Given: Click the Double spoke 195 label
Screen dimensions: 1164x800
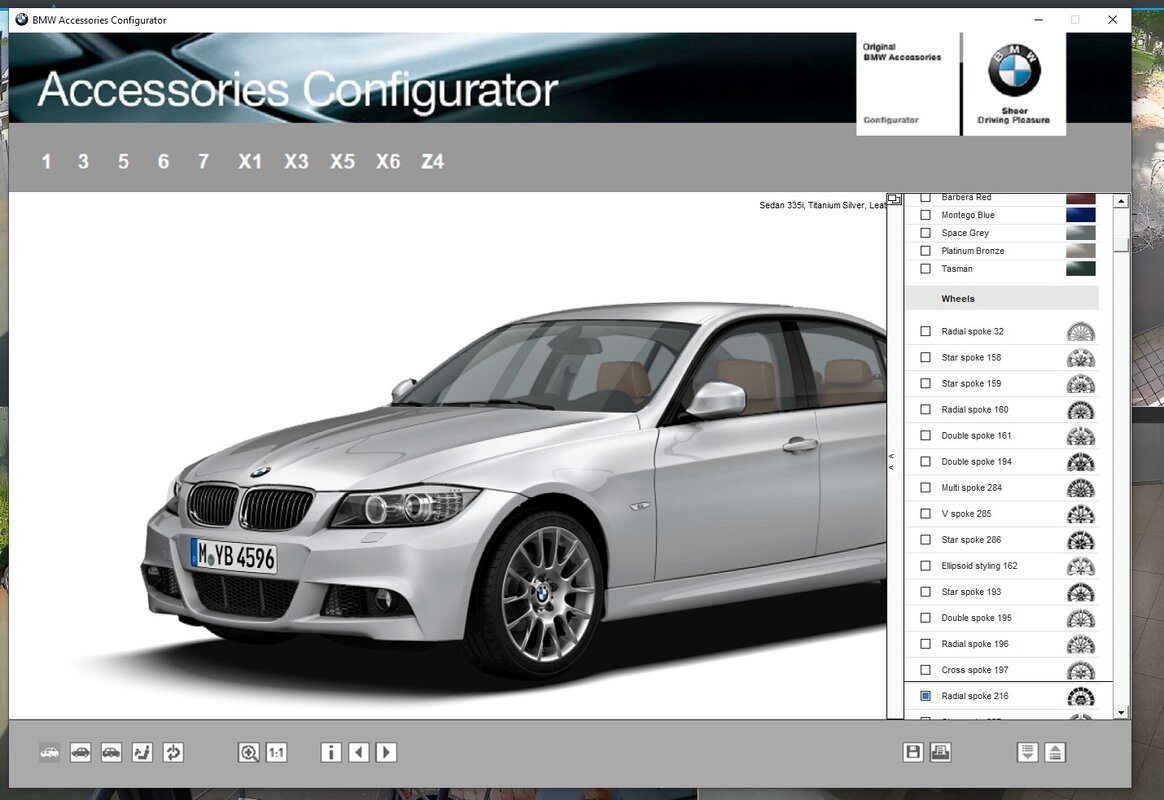Looking at the screenshot, I should [x=976, y=617].
